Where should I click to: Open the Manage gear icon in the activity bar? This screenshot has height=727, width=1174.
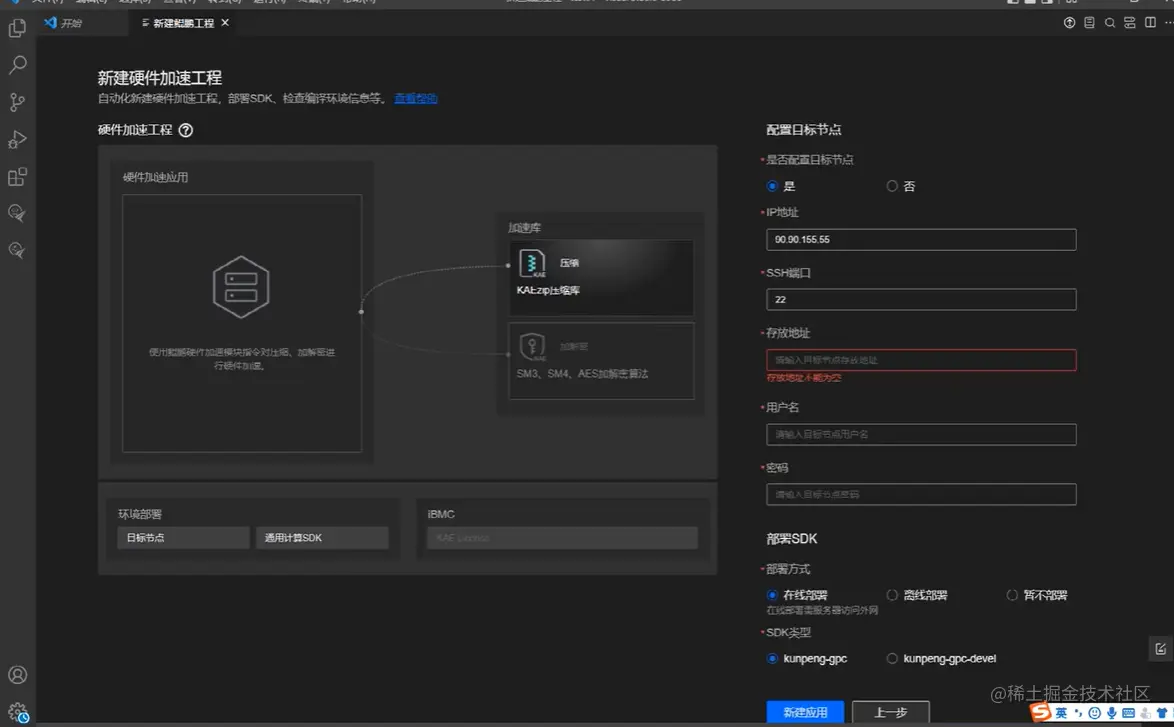tap(17, 711)
